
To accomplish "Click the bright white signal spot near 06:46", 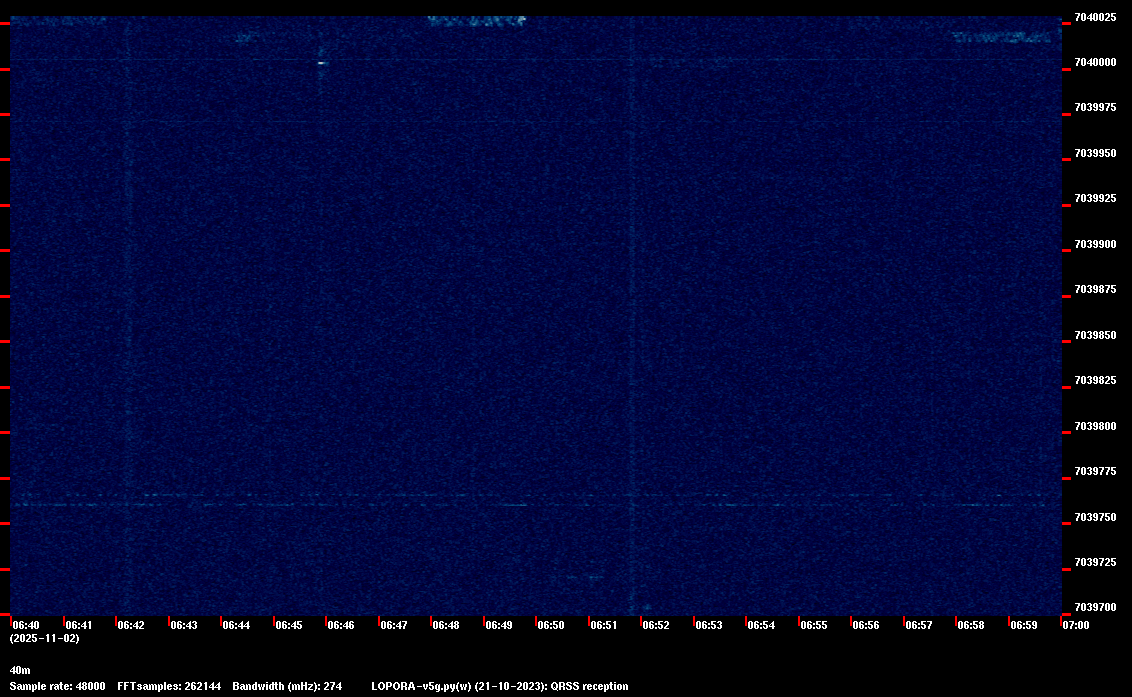I will tap(322, 63).
